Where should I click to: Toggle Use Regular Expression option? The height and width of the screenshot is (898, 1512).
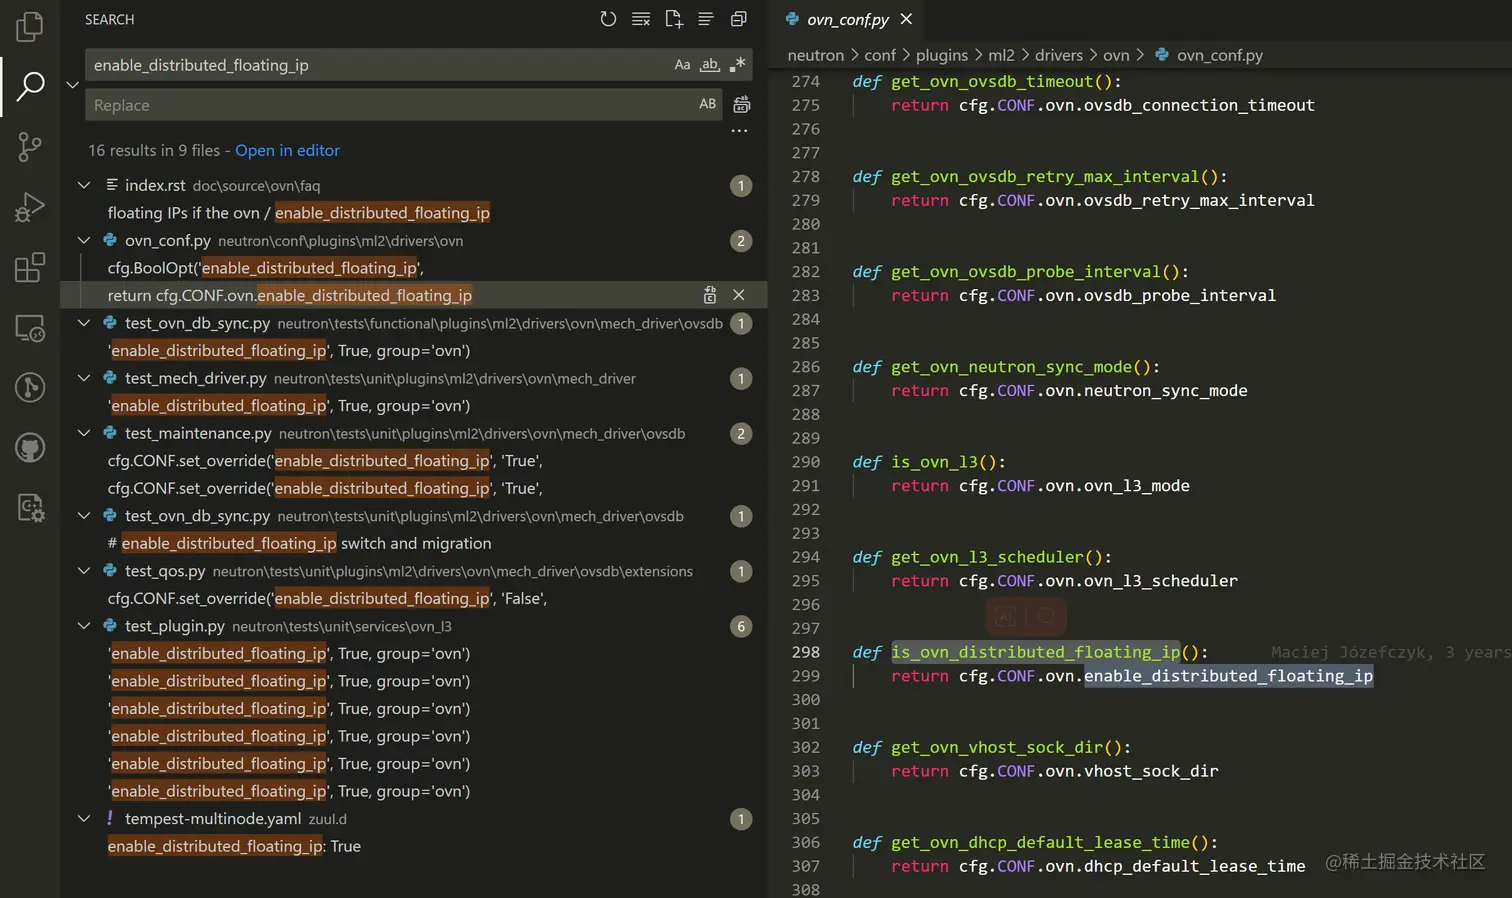pyautogui.click(x=738, y=65)
